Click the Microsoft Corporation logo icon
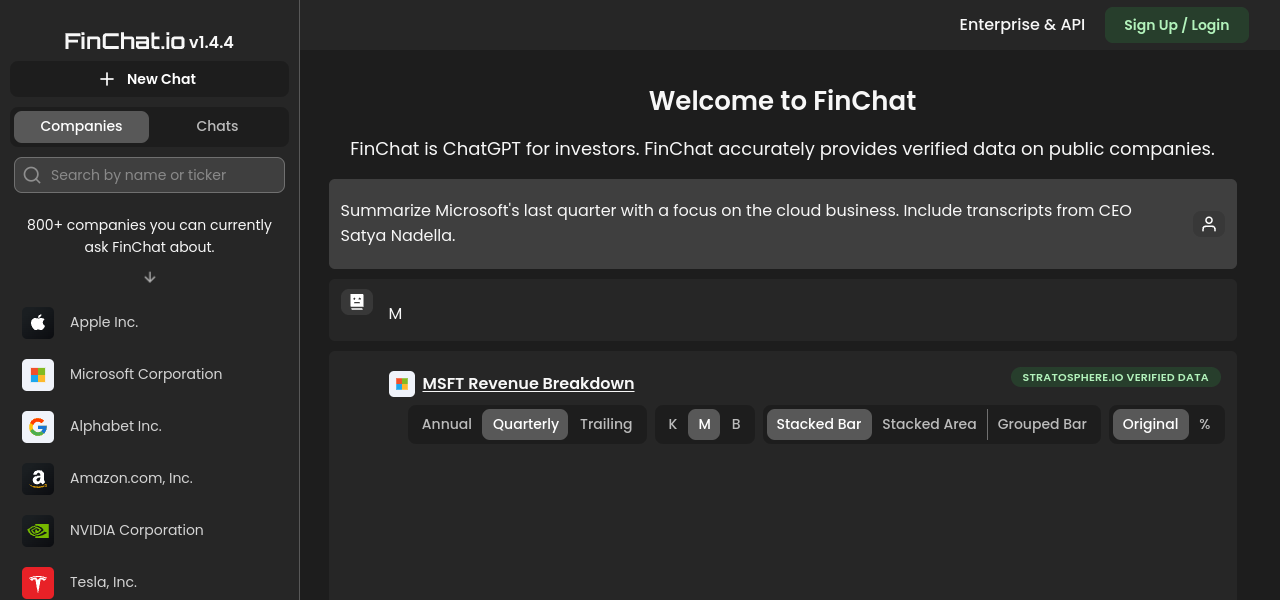 [38, 374]
